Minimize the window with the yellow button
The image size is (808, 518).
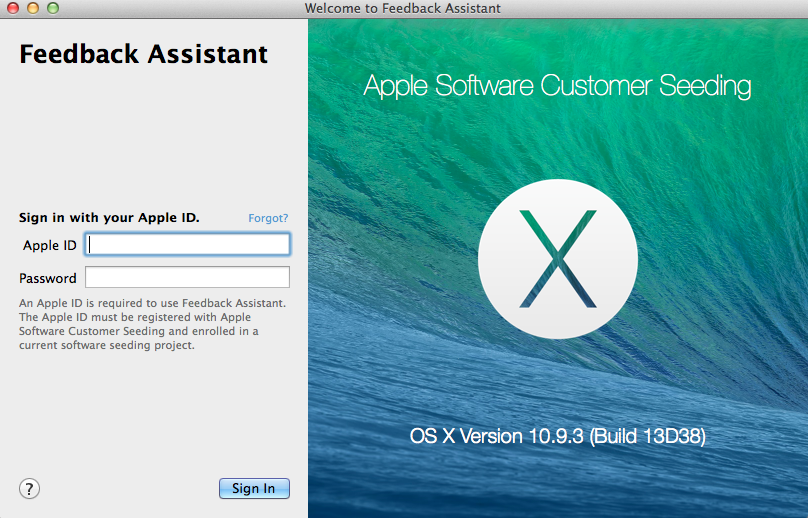33,8
